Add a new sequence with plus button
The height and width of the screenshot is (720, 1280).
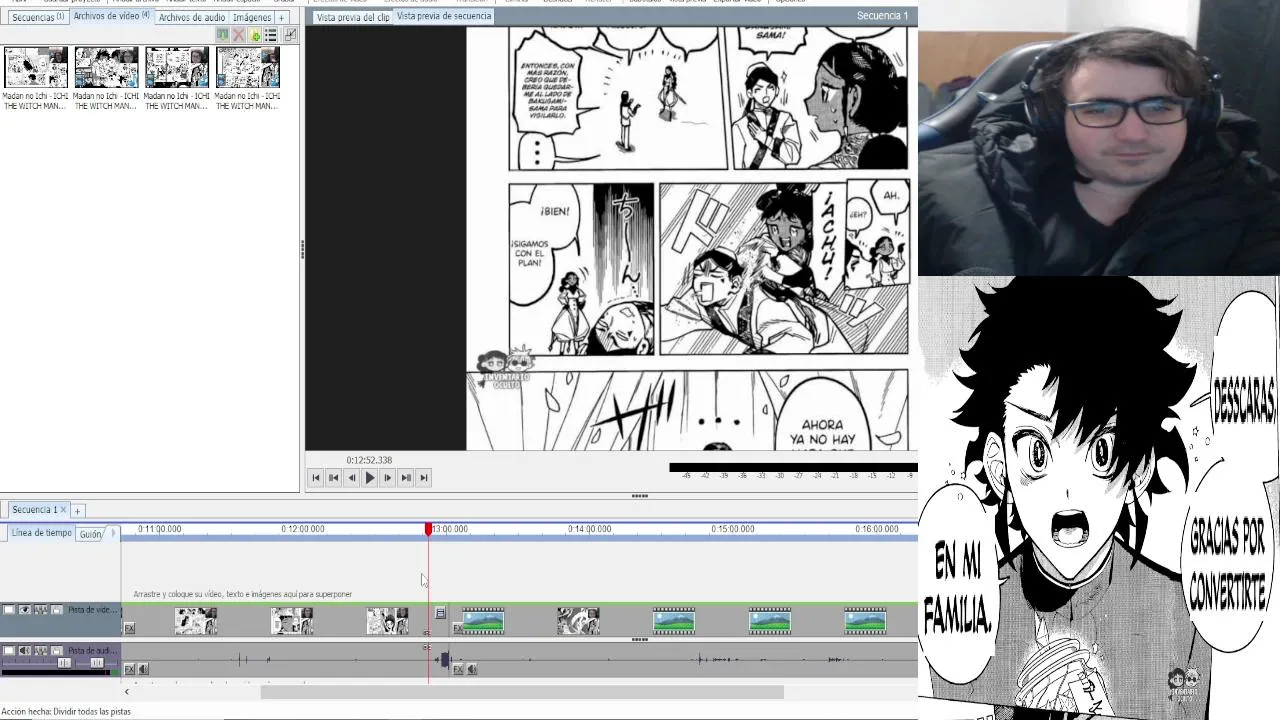77,511
